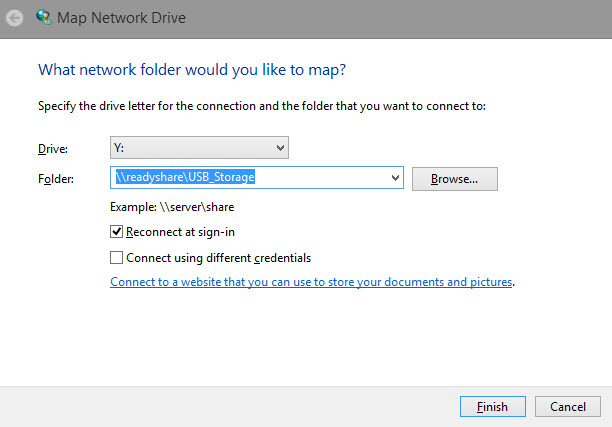Viewport: 612px width, 427px height.
Task: Uncheck the Reconnect at sign-in checkbox
Action: tap(116, 231)
